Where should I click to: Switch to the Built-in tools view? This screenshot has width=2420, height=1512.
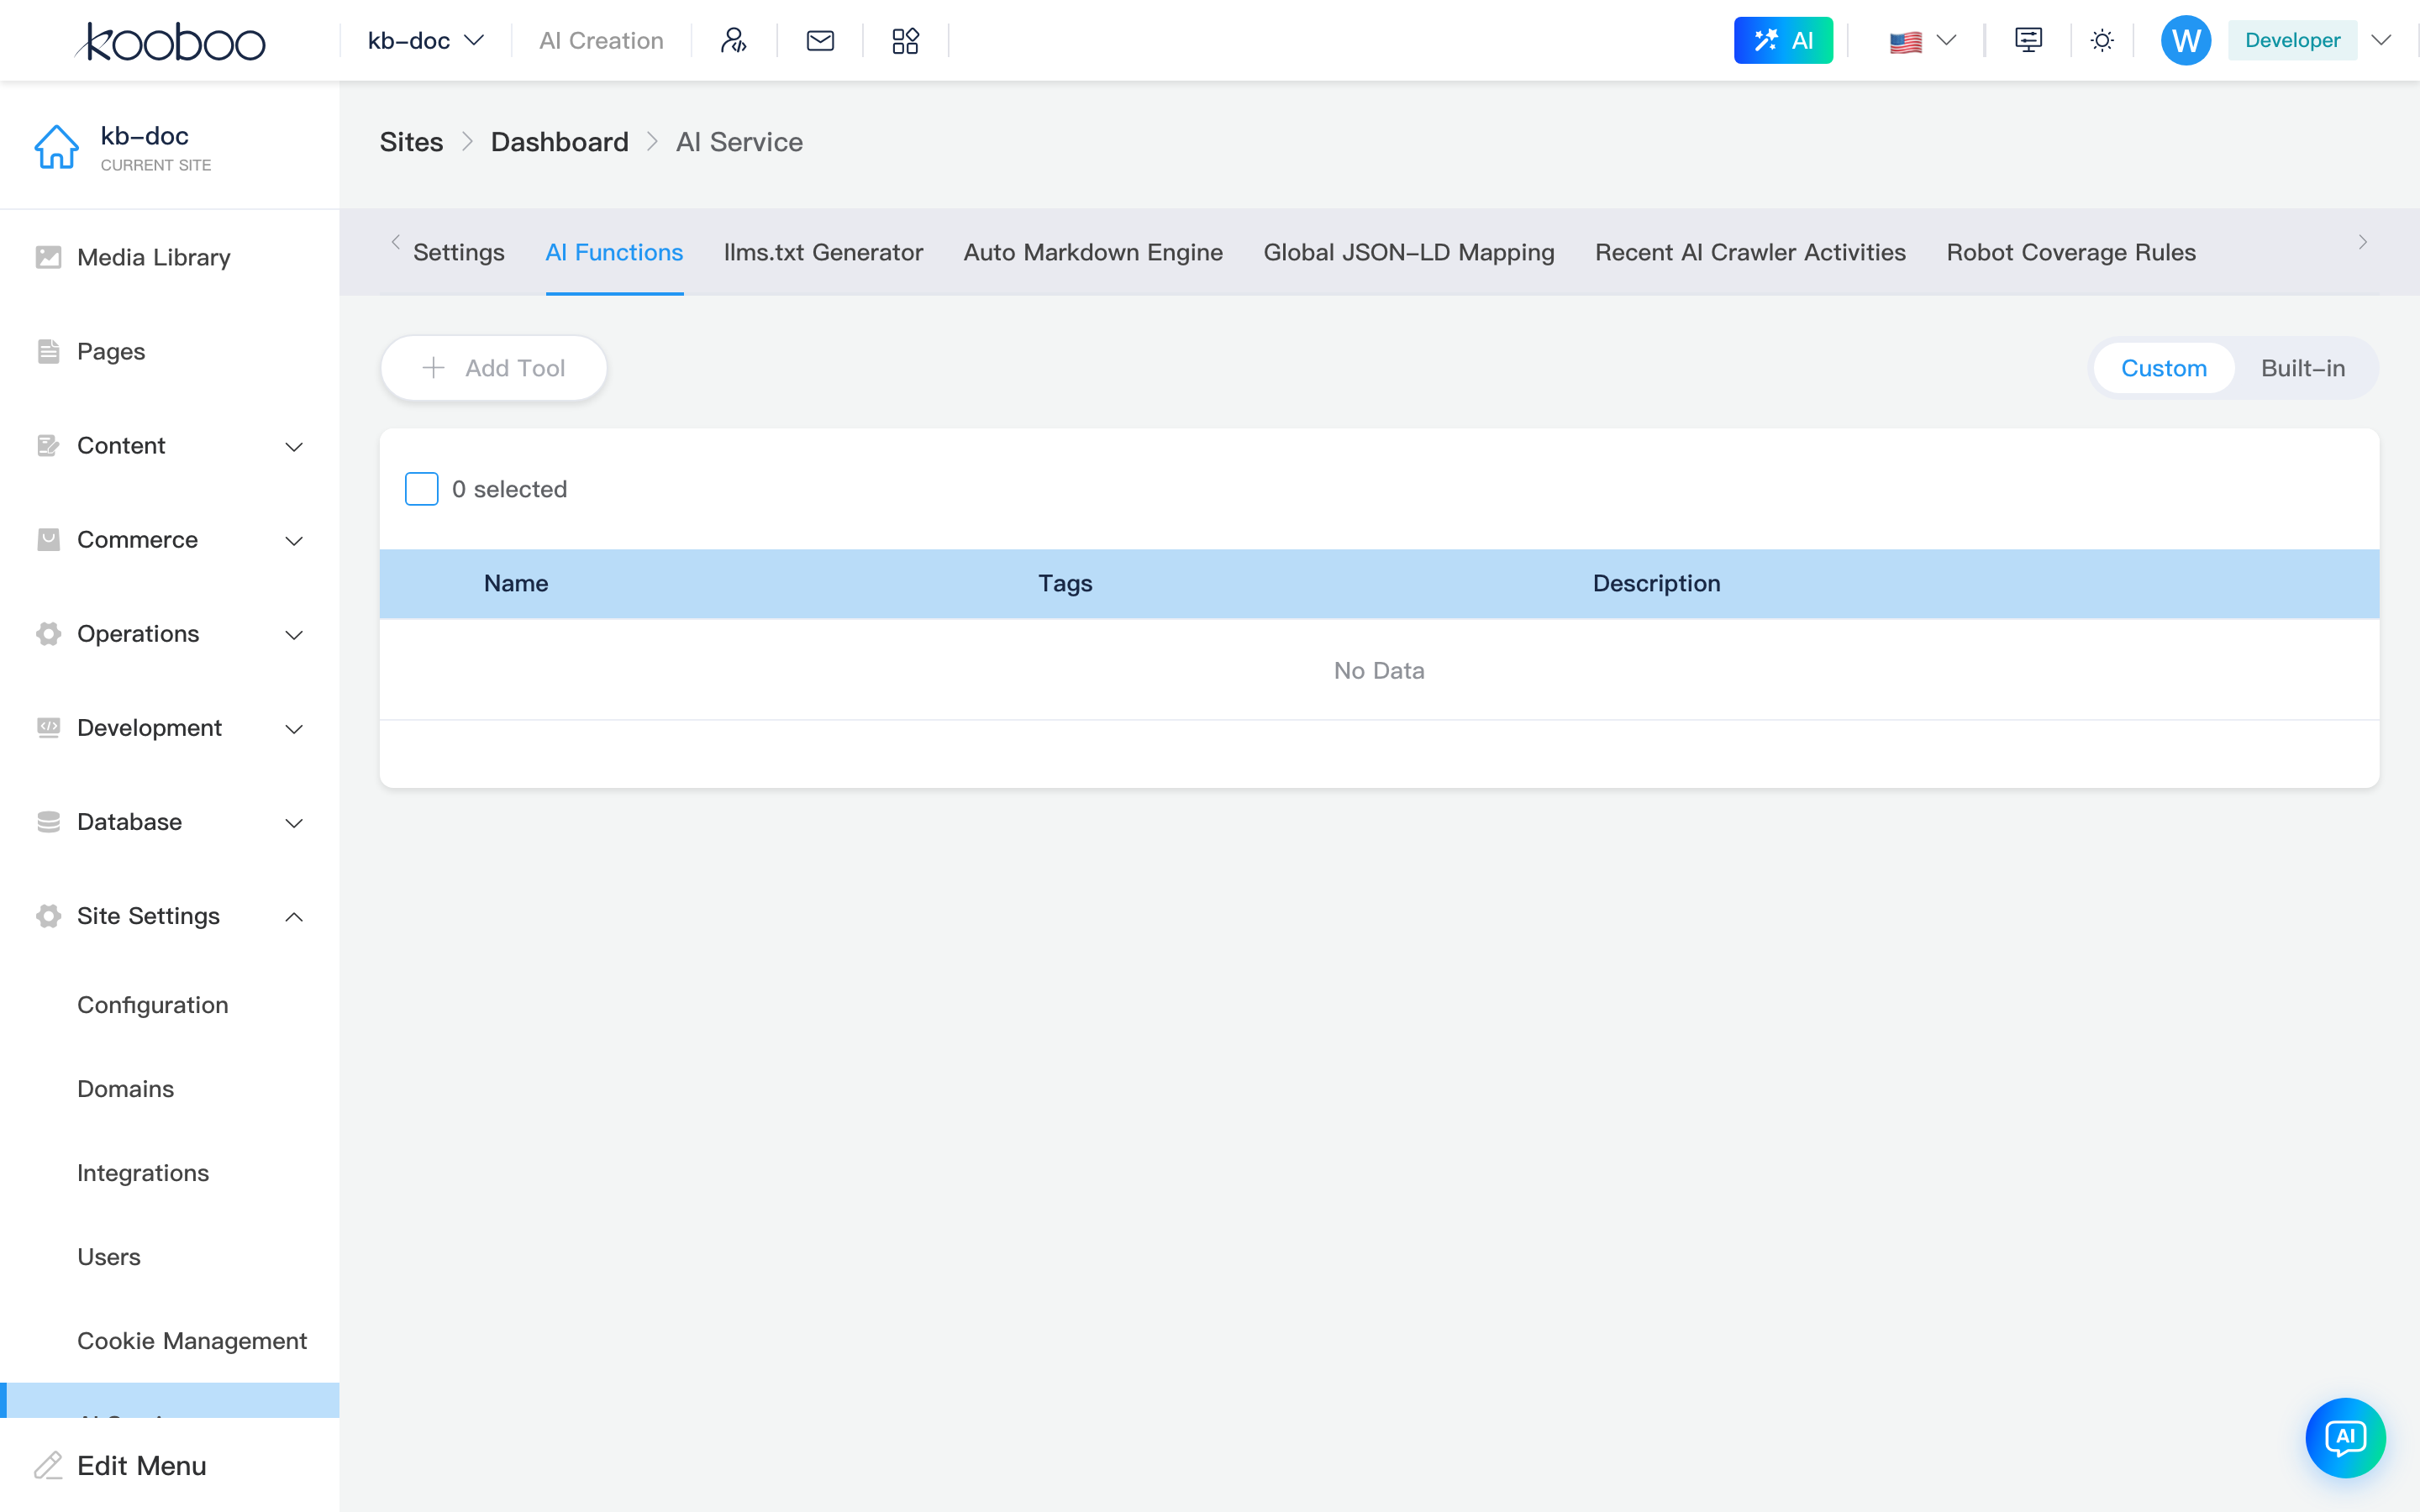[x=2302, y=368]
